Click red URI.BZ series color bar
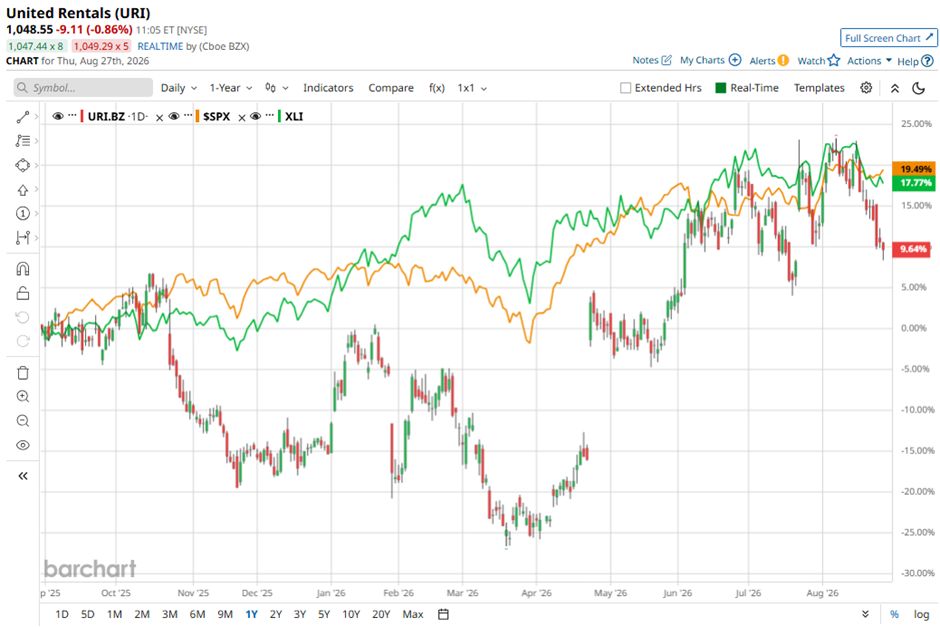Viewport: 940px width, 627px height. pos(82,116)
